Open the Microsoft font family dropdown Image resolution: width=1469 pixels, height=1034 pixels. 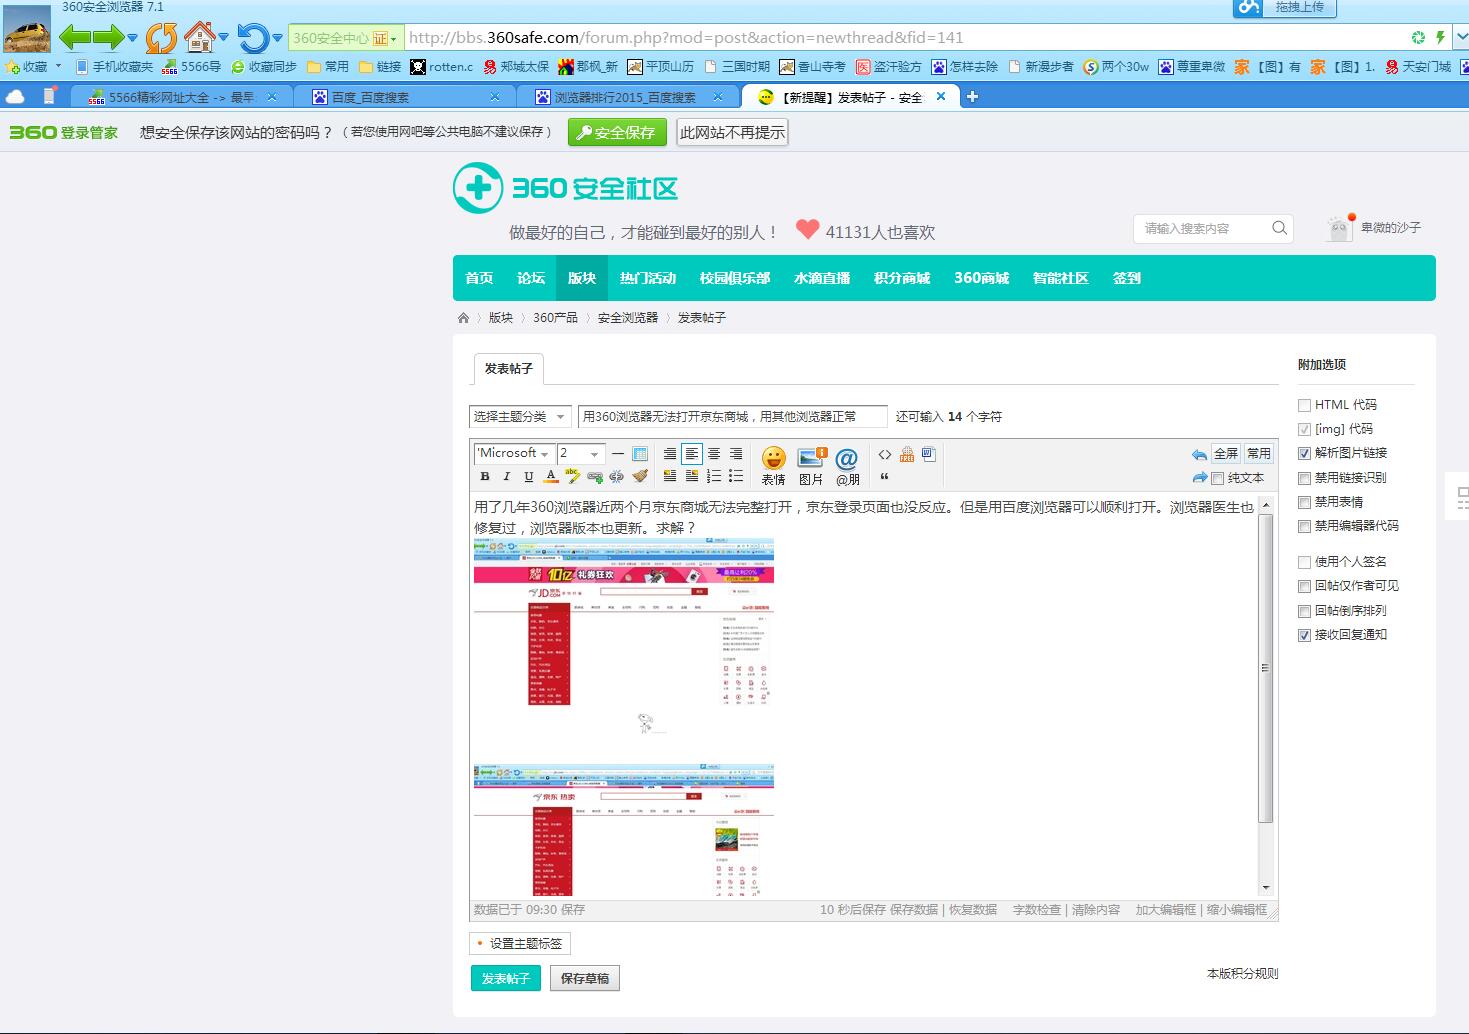(x=514, y=454)
